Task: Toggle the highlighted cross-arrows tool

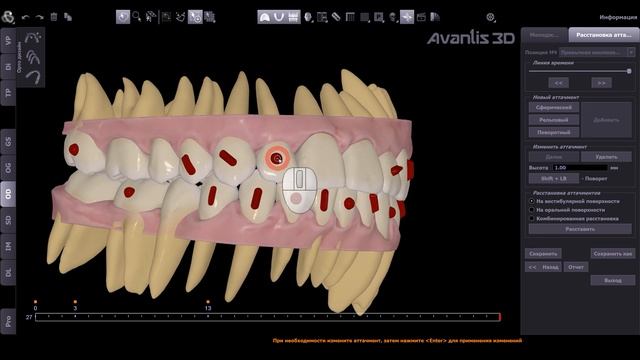Action: (x=407, y=17)
